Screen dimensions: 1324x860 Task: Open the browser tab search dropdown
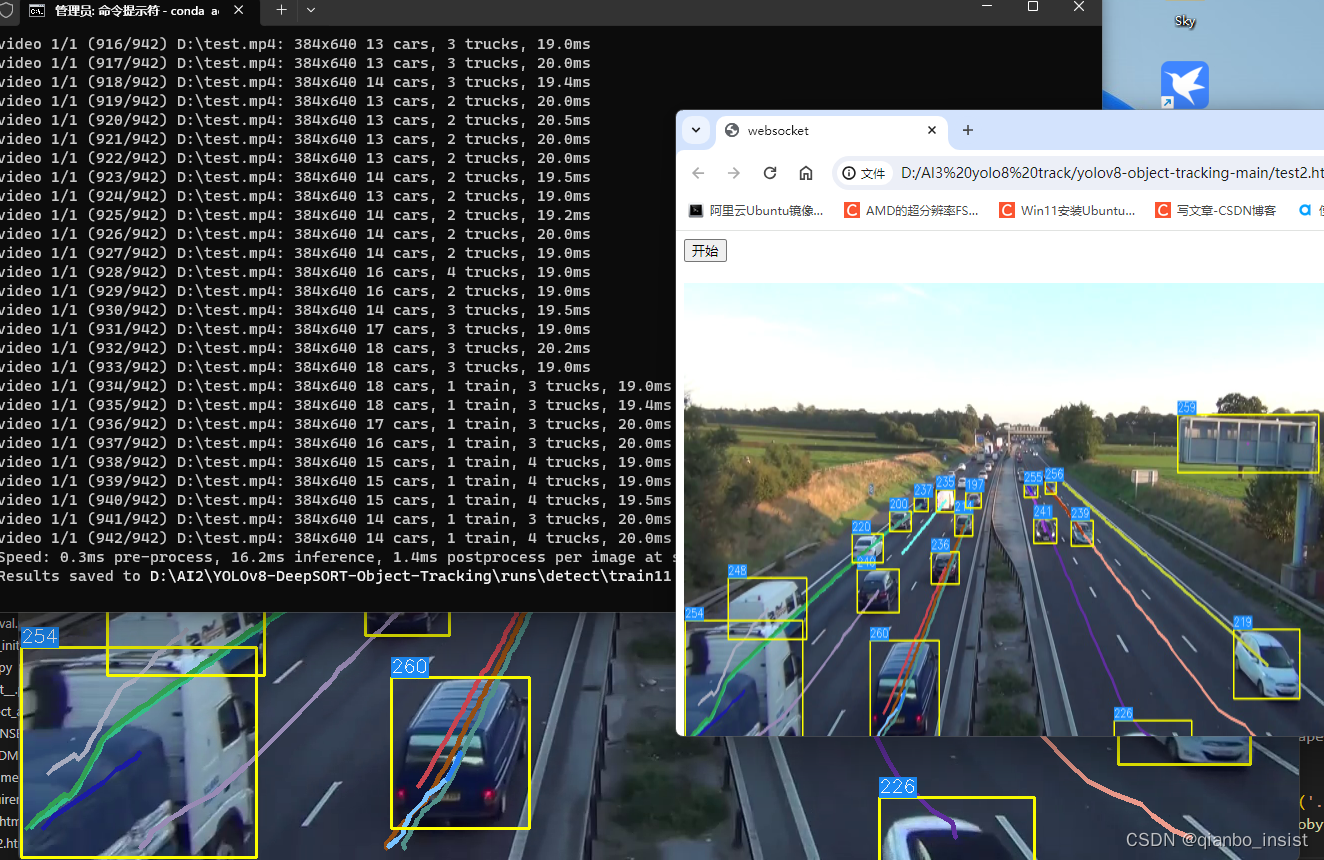pyautogui.click(x=696, y=130)
